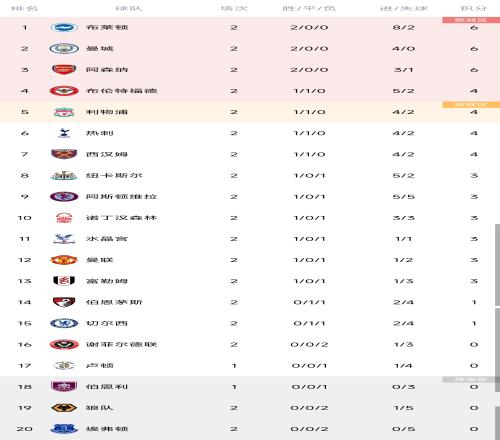Click the Manchester City crest icon
This screenshot has width=500, height=440.
pyautogui.click(x=64, y=49)
